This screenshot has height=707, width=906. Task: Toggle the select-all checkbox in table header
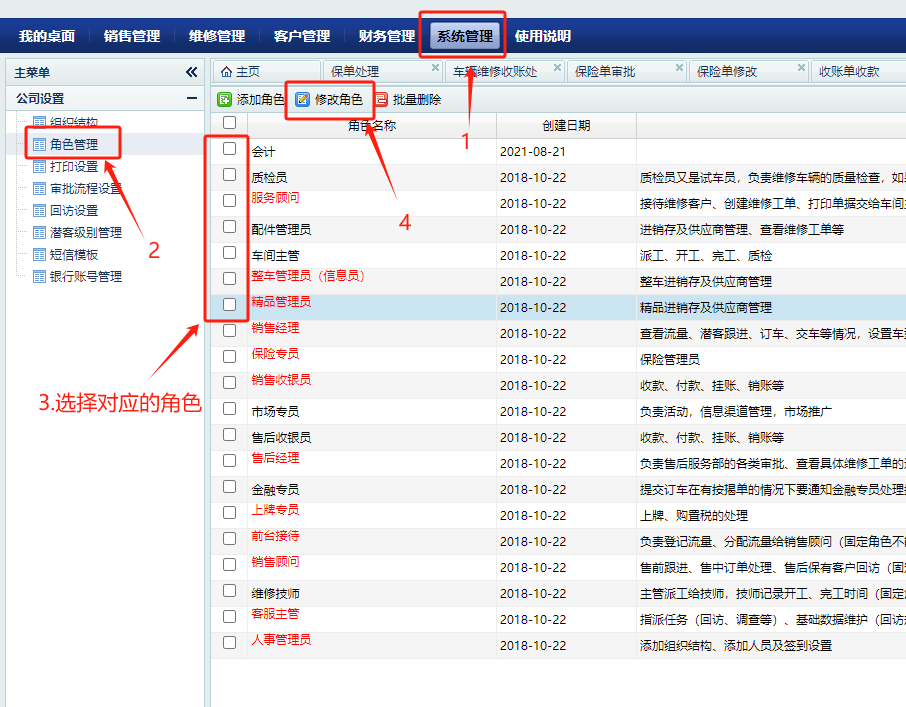pos(230,123)
